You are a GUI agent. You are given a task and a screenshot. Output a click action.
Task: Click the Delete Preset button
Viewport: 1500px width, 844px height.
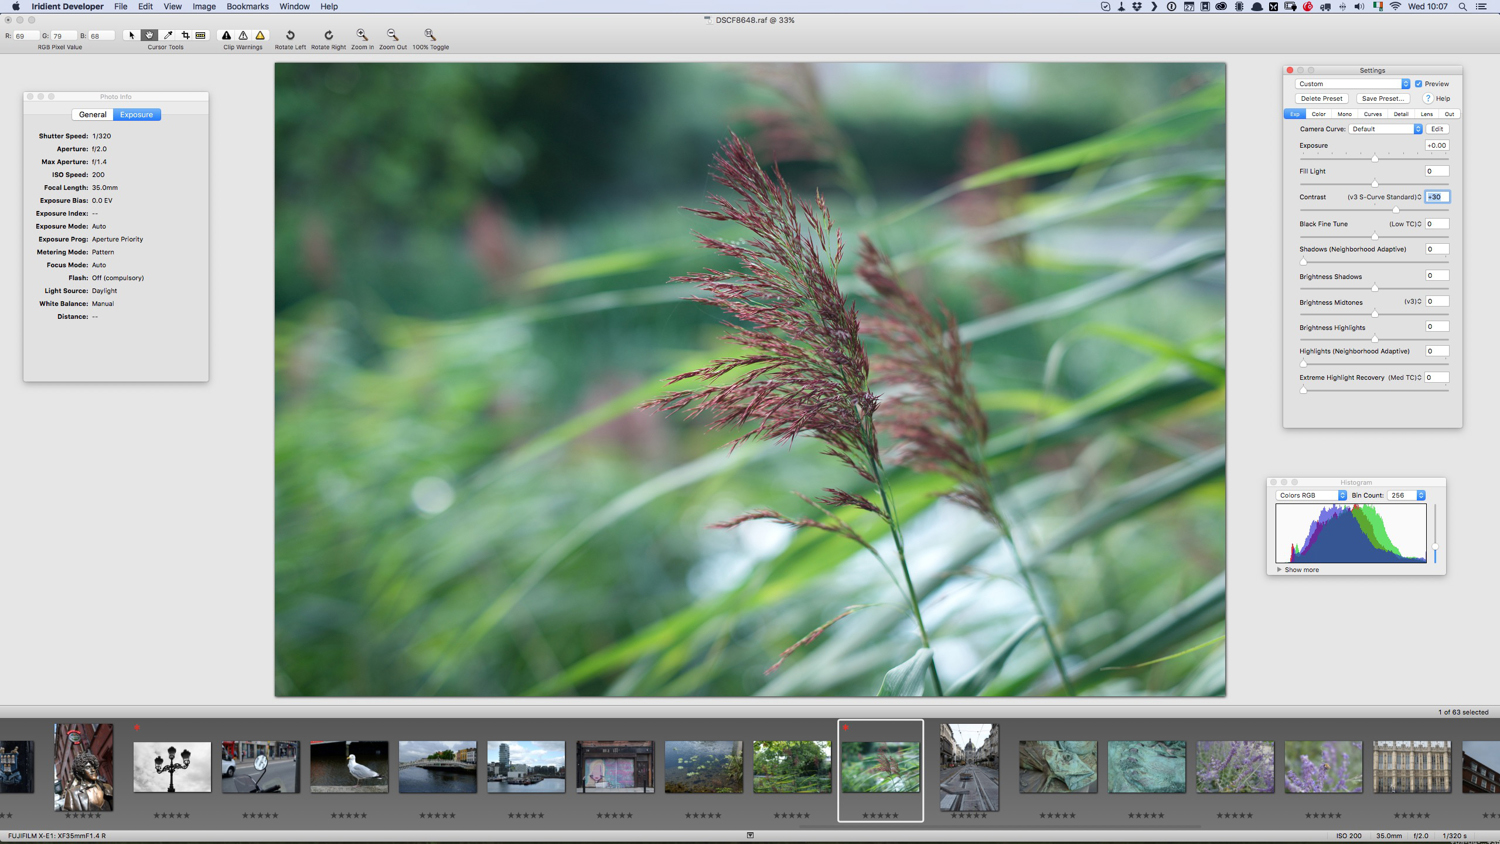(1321, 99)
